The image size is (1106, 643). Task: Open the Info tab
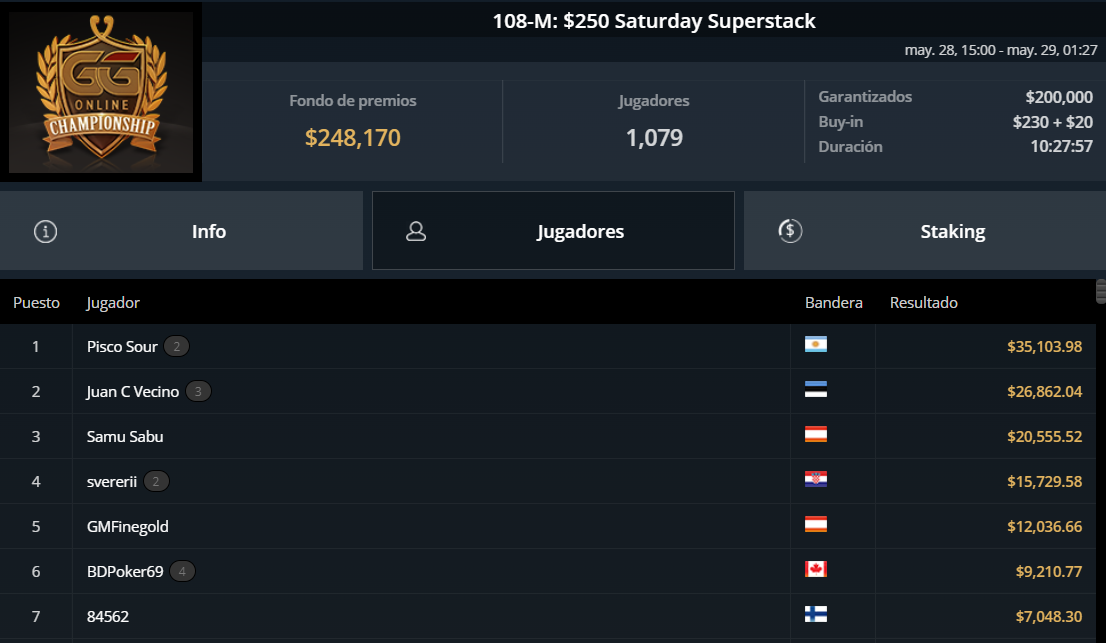click(x=181, y=231)
